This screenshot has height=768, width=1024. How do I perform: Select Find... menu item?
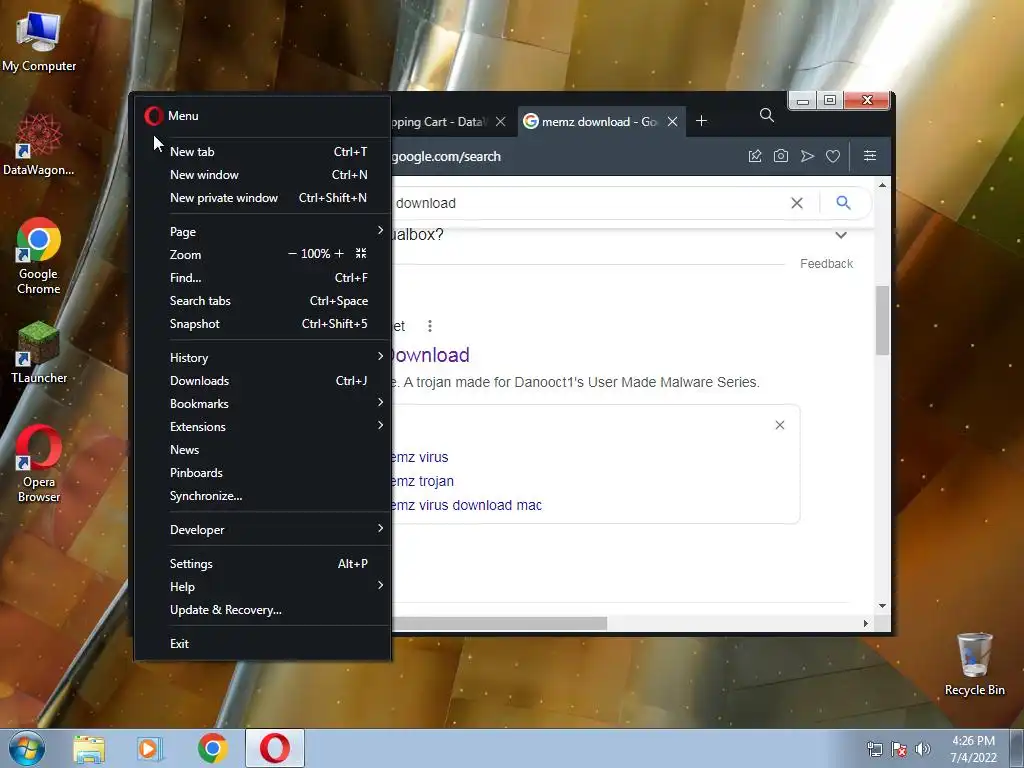(x=263, y=278)
